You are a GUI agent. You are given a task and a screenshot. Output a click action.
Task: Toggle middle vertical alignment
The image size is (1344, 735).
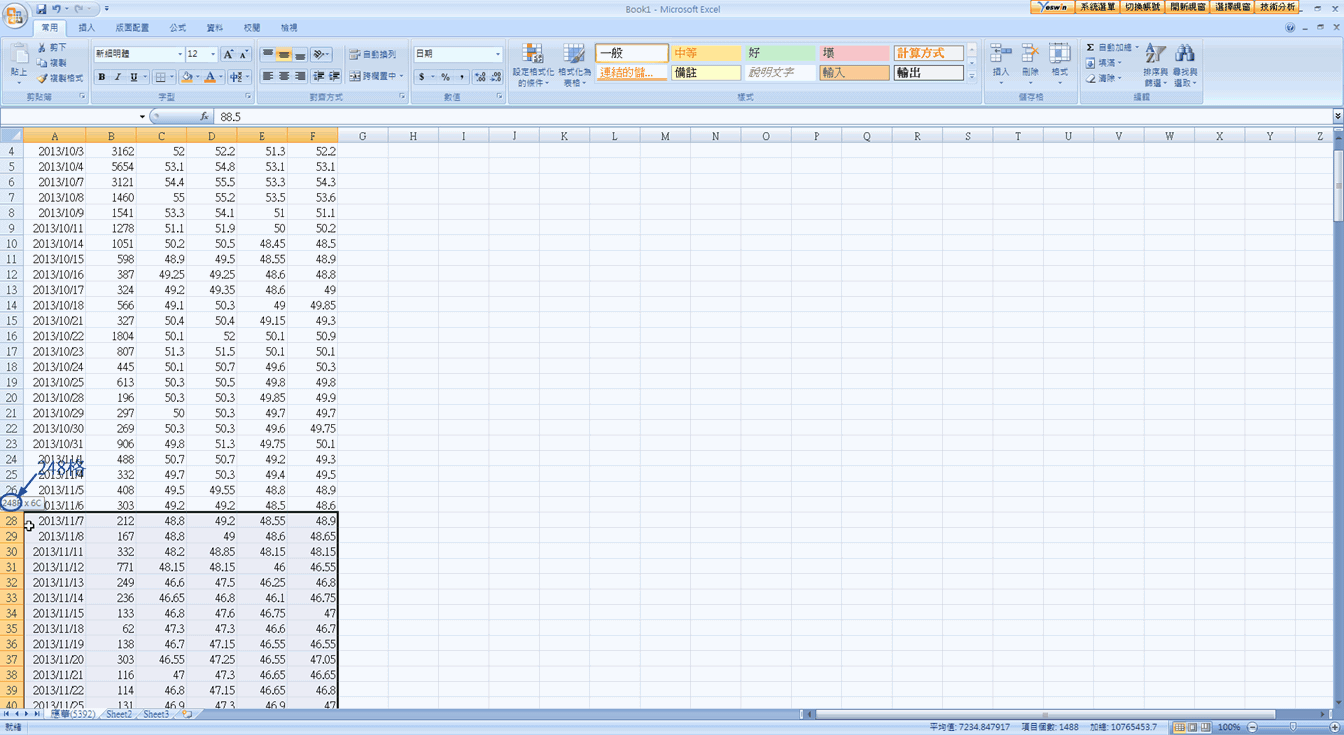click(284, 54)
